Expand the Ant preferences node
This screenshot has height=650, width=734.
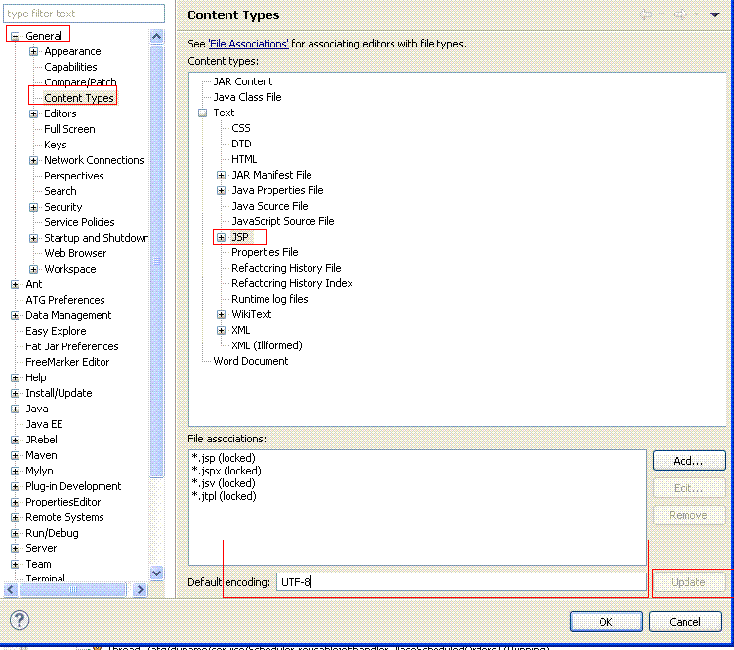pos(15,285)
